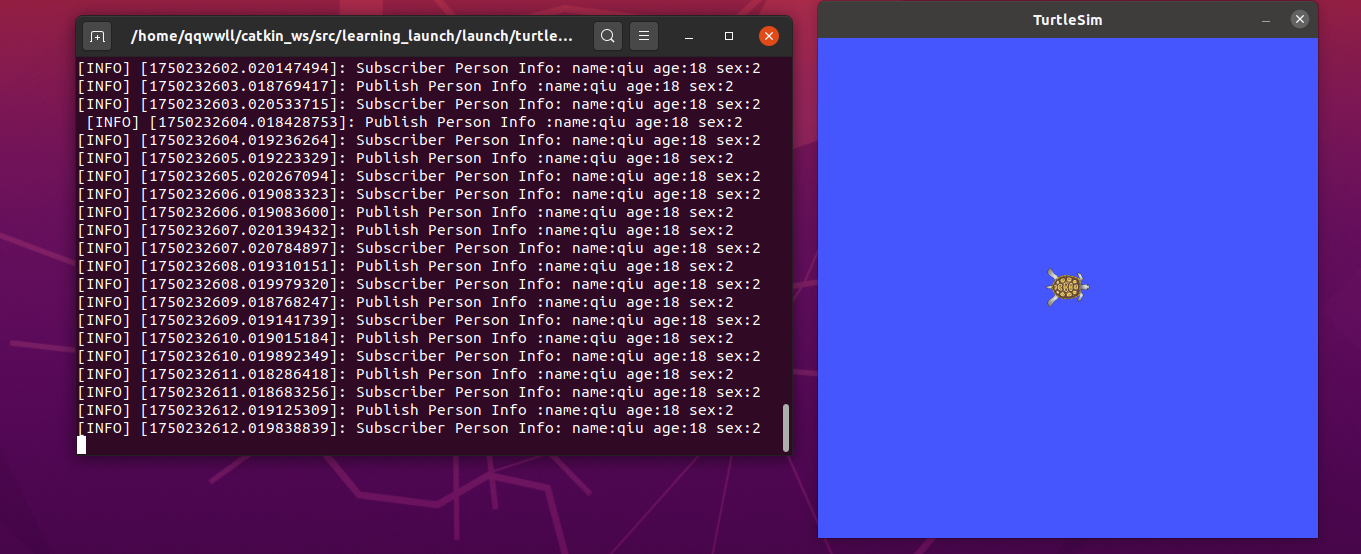
Task: Minimize the TurtleSim window
Action: pyautogui.click(x=1266, y=20)
